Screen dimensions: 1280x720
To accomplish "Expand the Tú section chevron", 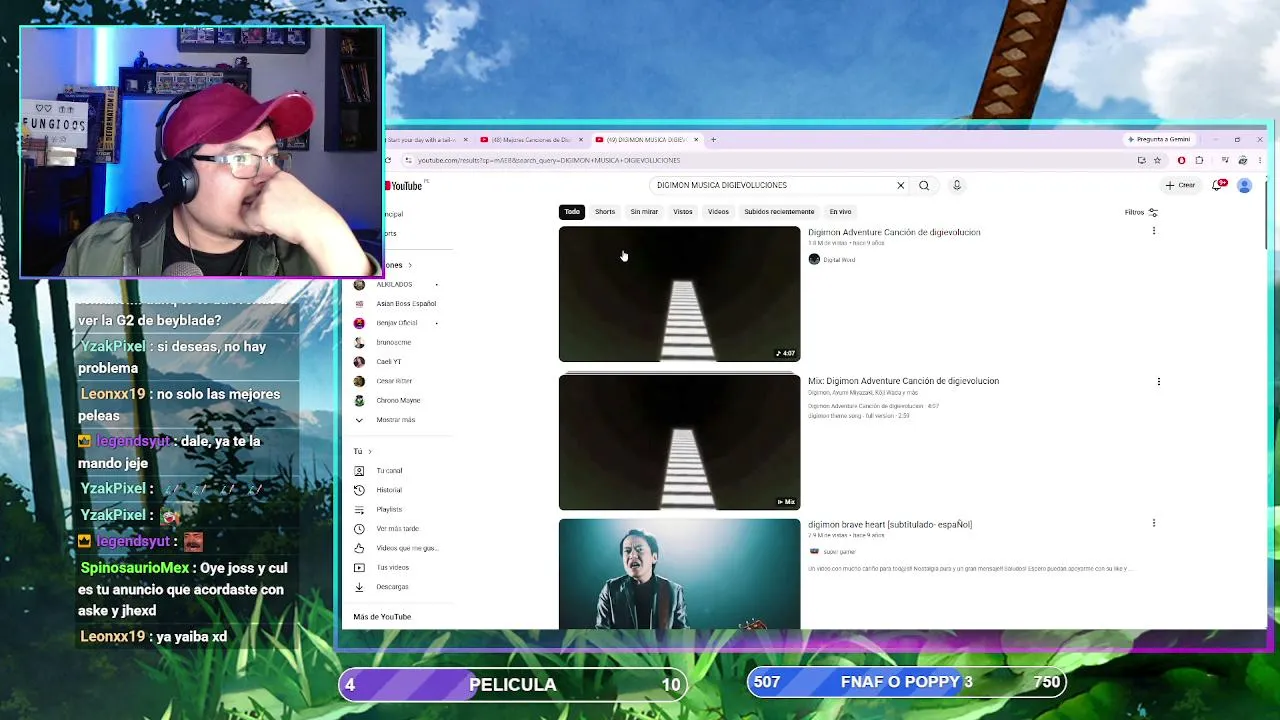I will pos(369,451).
